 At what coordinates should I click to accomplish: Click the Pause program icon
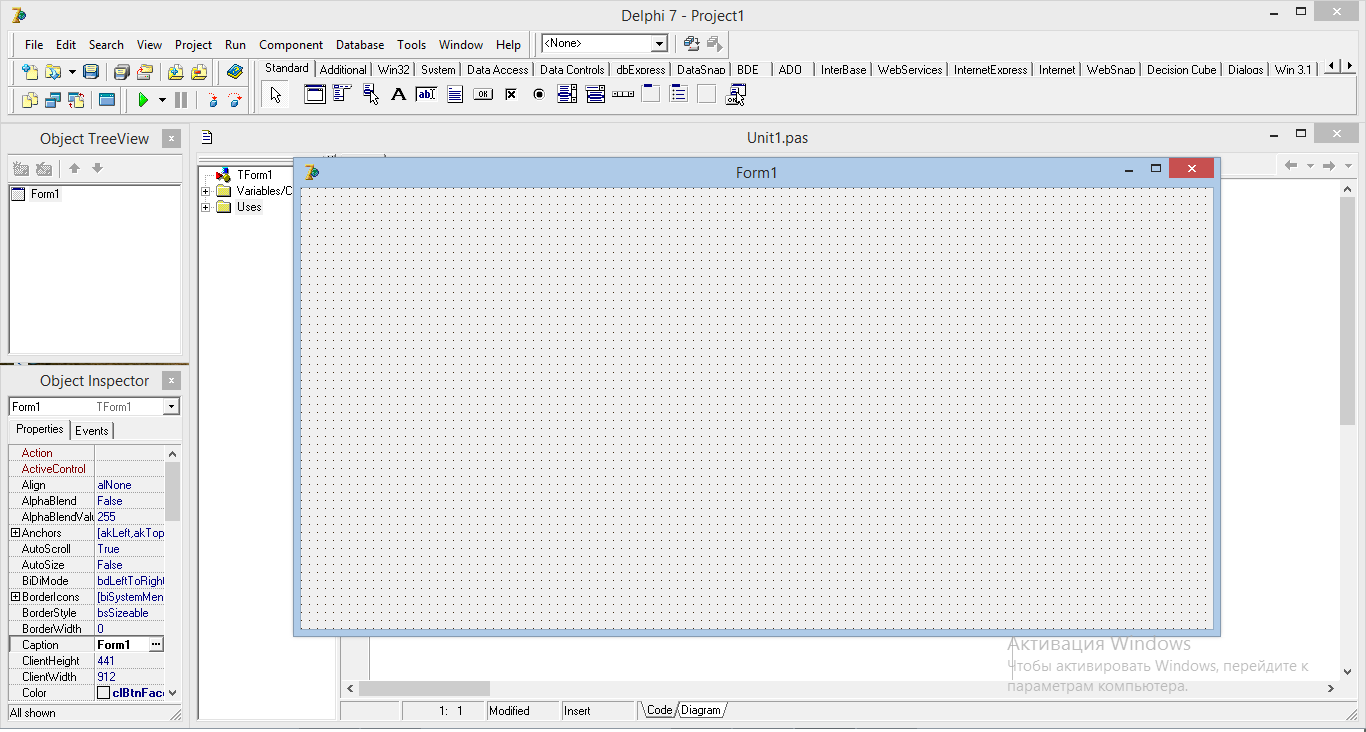(181, 100)
